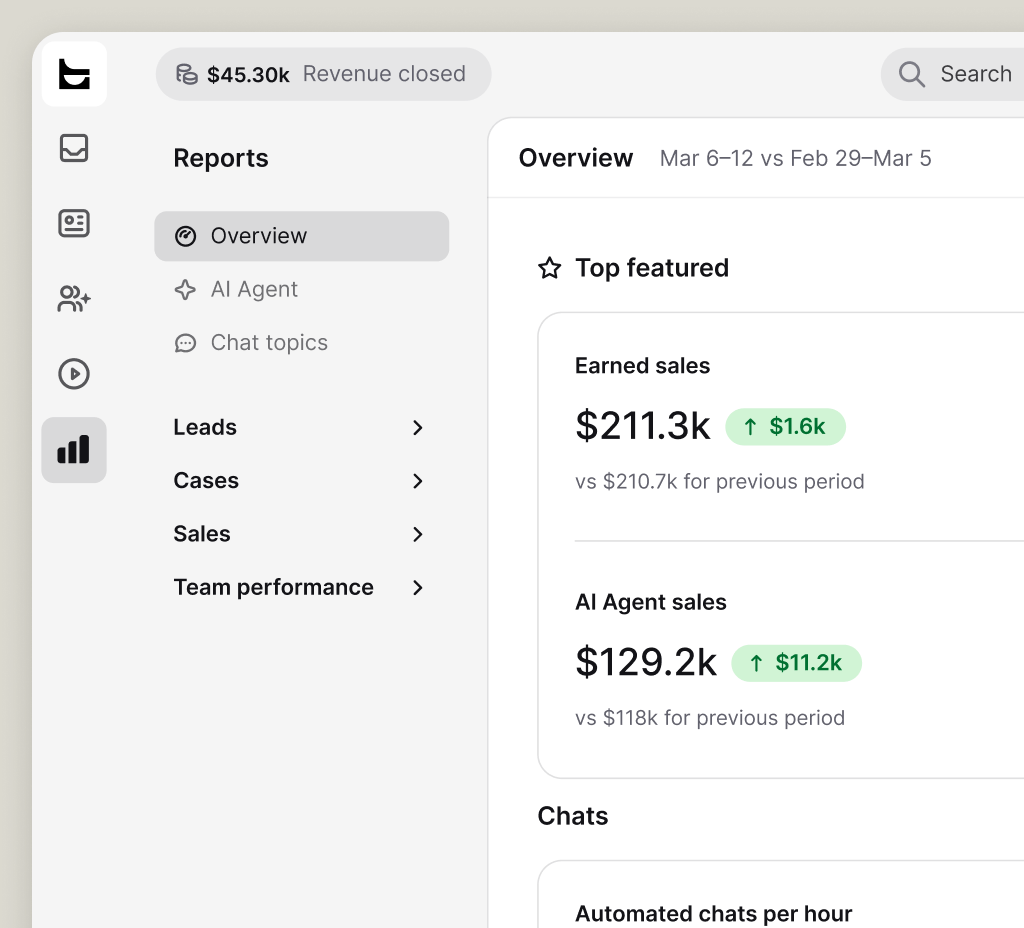Screen dimensions: 1024x928
Task: Expand the Cases section chevron
Action: [x=418, y=481]
